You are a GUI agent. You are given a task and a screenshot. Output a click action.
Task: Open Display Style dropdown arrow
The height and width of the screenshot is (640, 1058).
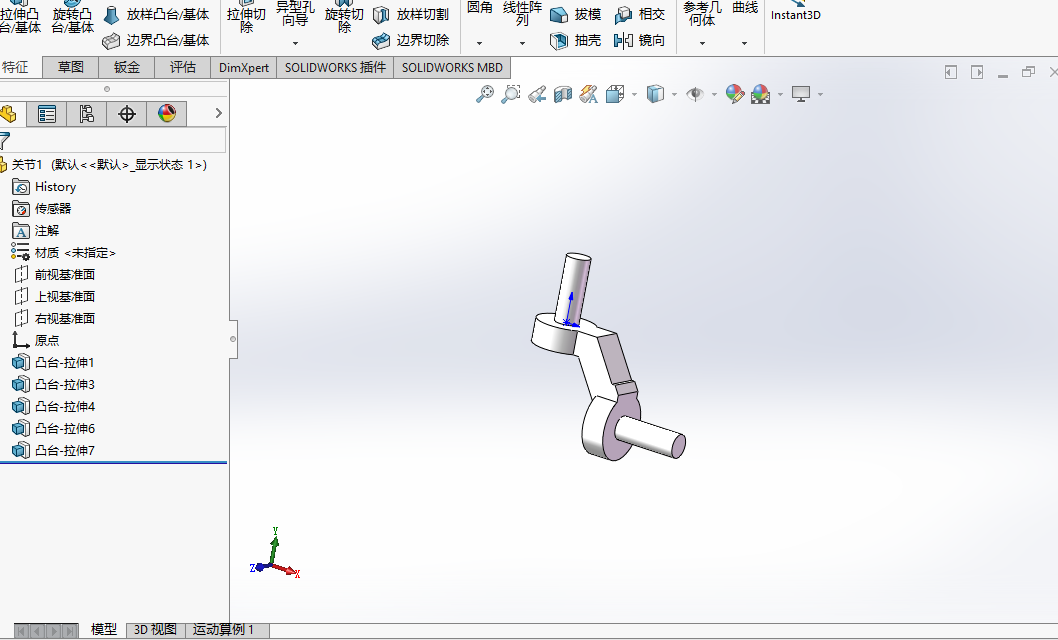[674, 94]
